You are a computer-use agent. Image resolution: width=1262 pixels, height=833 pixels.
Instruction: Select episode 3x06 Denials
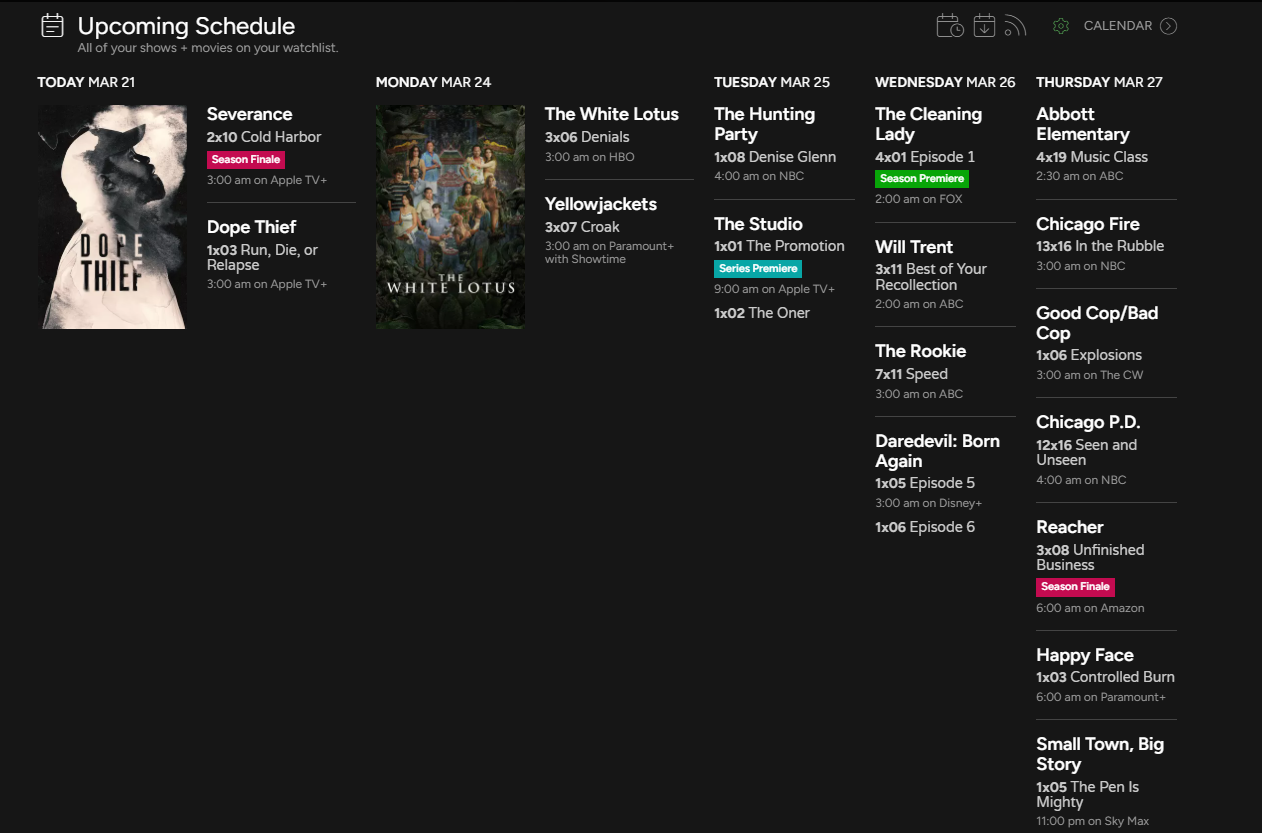(x=587, y=137)
